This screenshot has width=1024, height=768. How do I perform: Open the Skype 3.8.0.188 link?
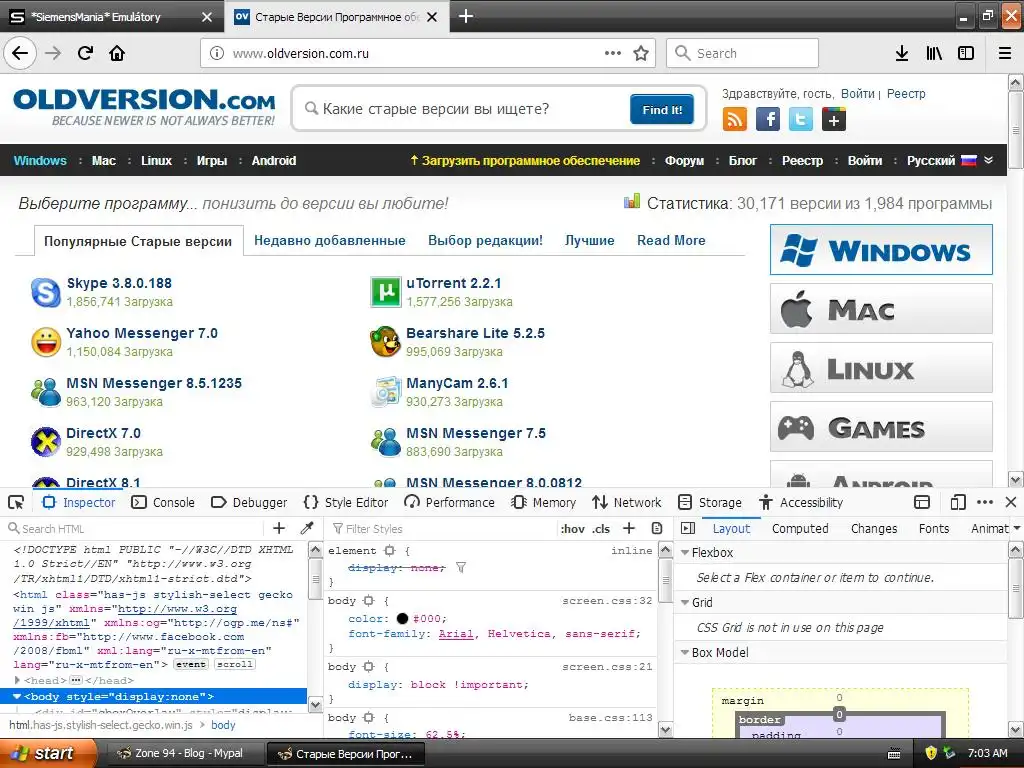[x=119, y=283]
